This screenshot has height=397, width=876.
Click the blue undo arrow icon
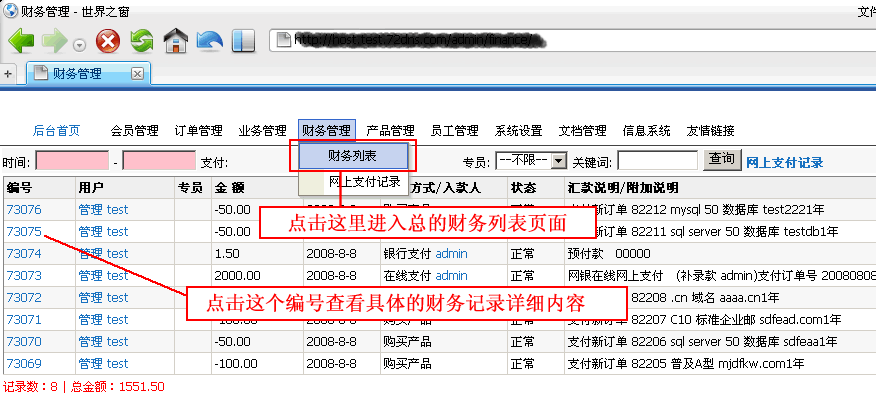(210, 41)
